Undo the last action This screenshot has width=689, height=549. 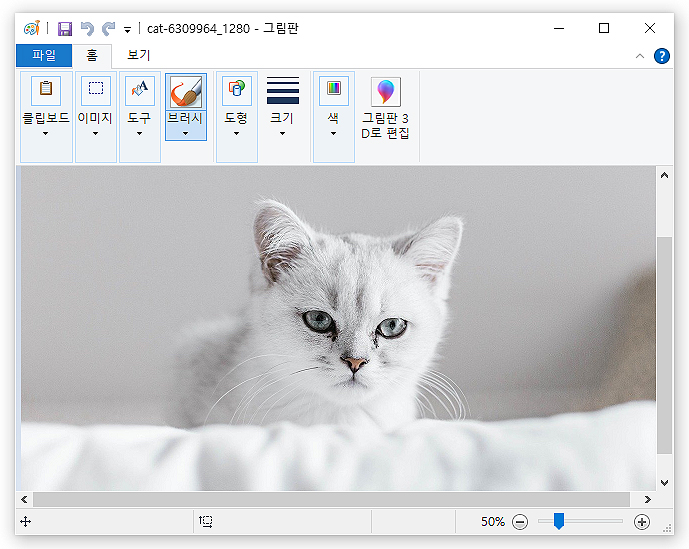pos(87,29)
